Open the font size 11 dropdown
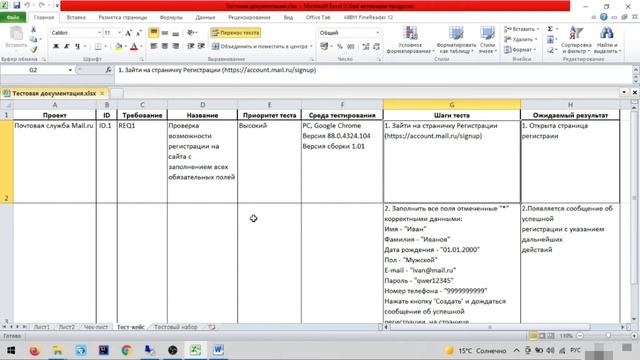Screen dimensions: 640x360 [119, 33]
